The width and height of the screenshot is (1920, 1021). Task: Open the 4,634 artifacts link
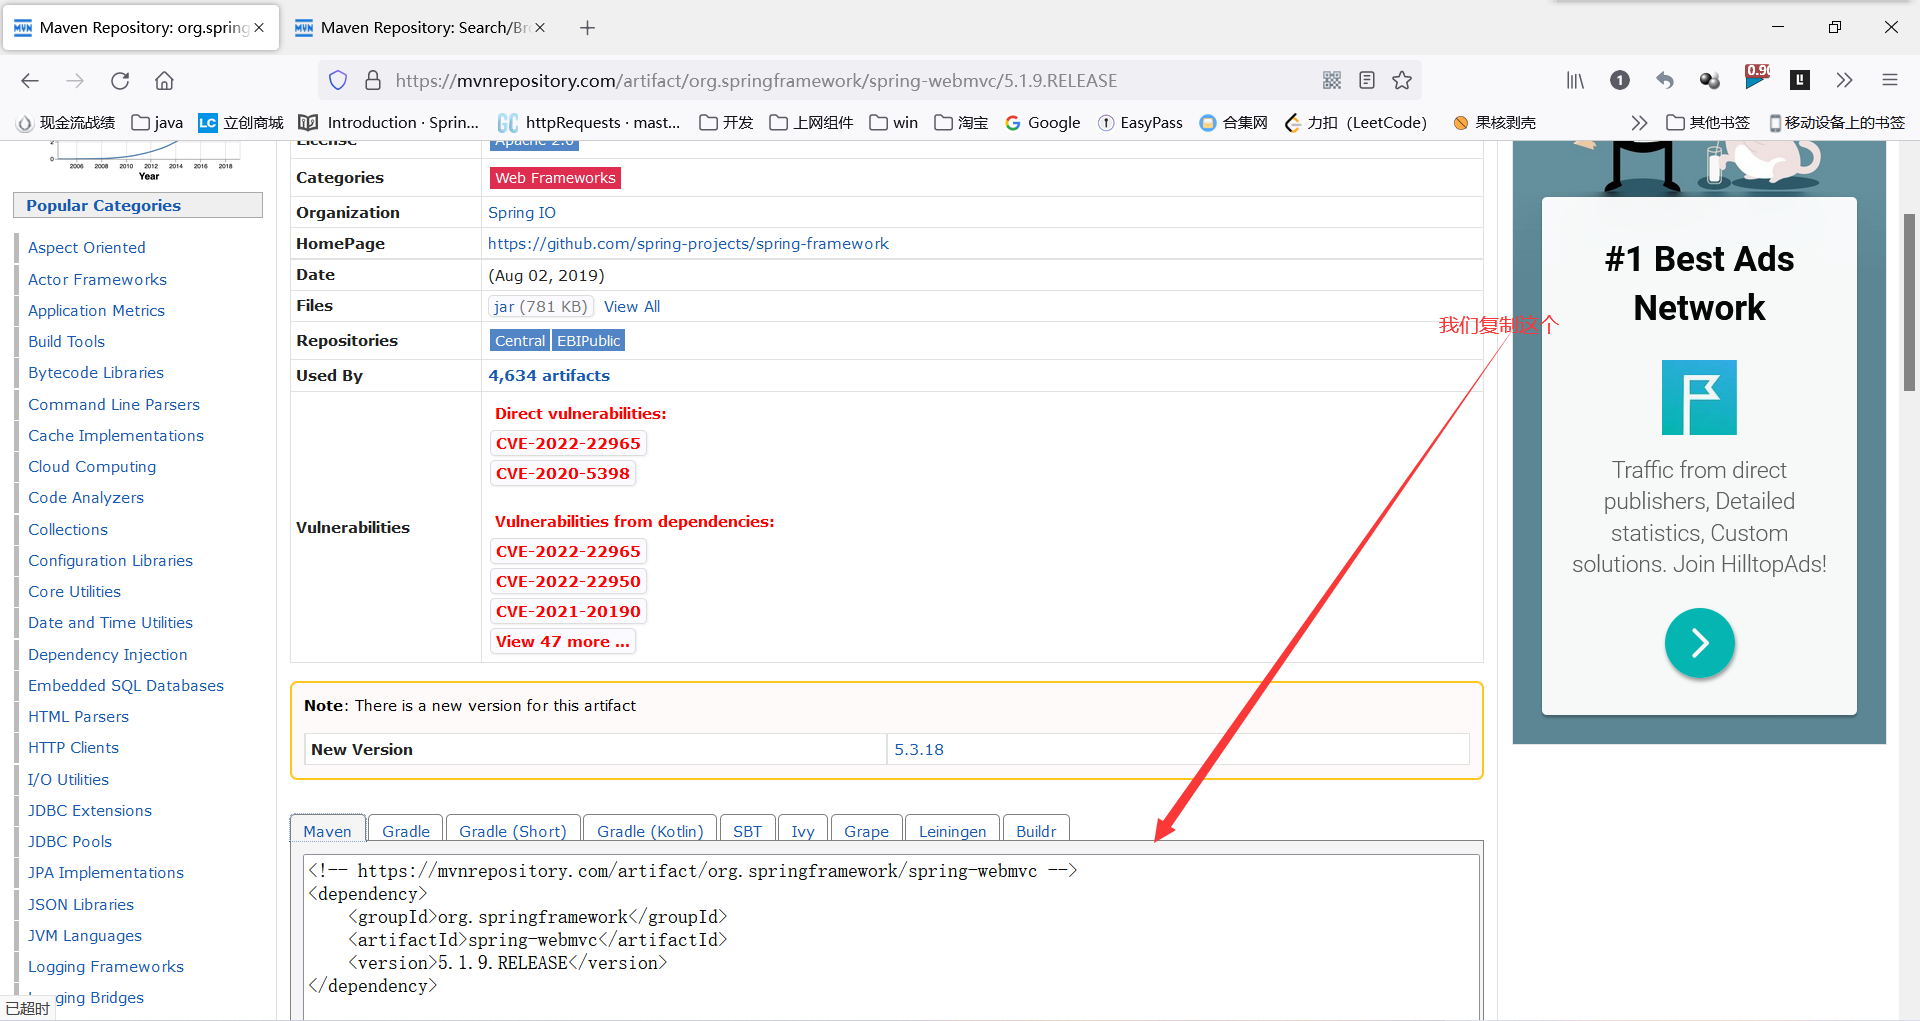[x=549, y=376]
